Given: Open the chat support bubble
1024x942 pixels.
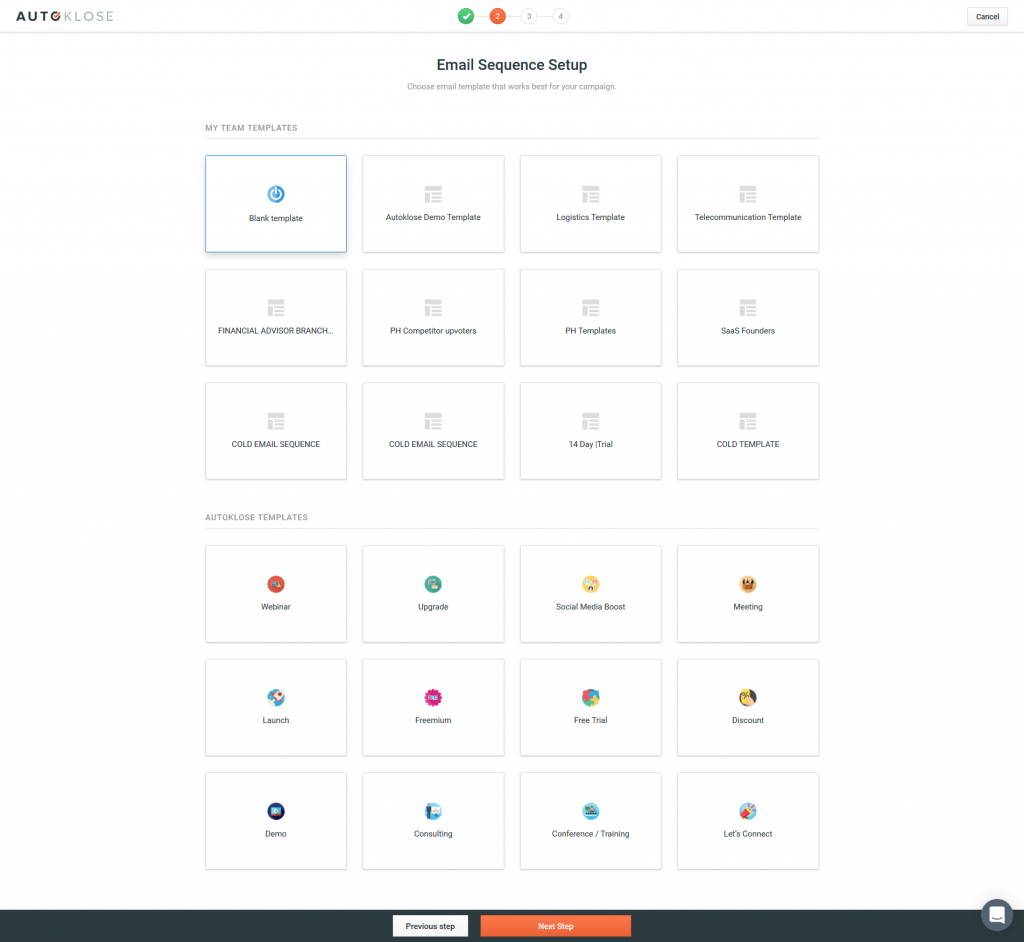Looking at the screenshot, I should [x=997, y=915].
